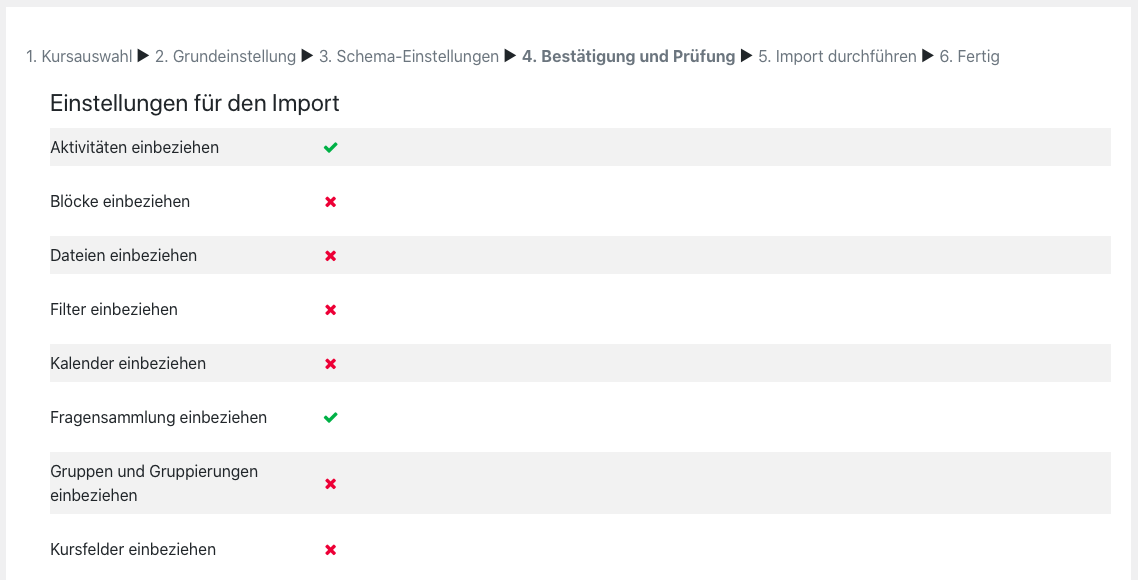This screenshot has width=1138, height=580.
Task: Click the green checkmark for Fragensammlung einbeziehen
Action: coord(330,417)
